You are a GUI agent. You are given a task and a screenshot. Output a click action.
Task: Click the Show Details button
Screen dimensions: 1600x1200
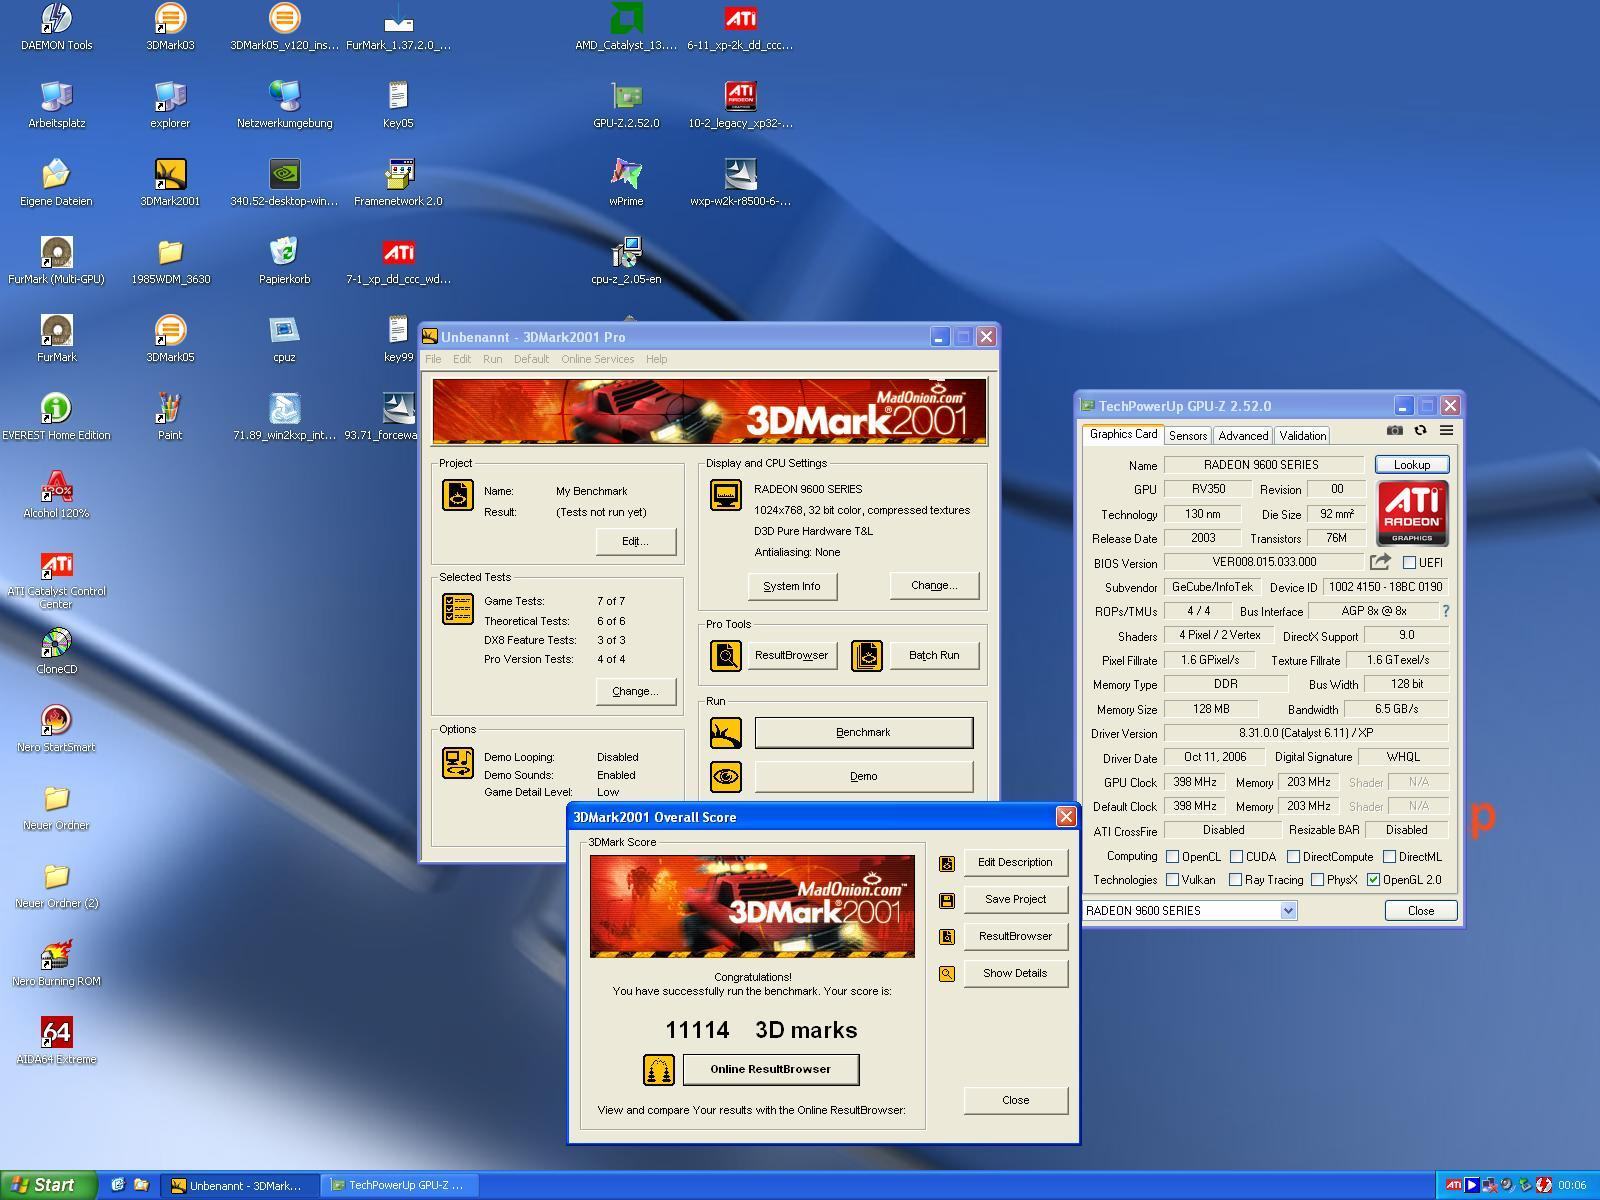click(1014, 973)
